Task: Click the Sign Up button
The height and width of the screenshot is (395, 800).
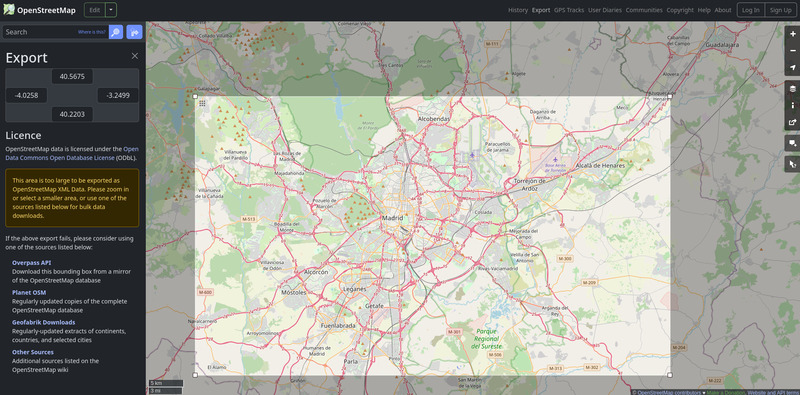Action: point(781,10)
